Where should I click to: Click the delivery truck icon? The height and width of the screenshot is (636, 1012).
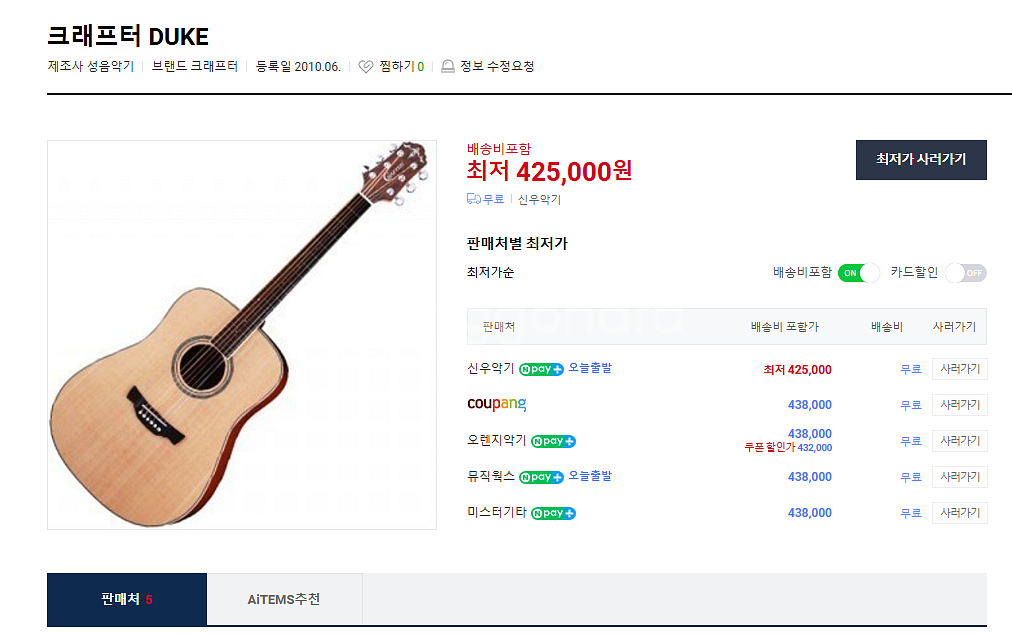[x=474, y=199]
